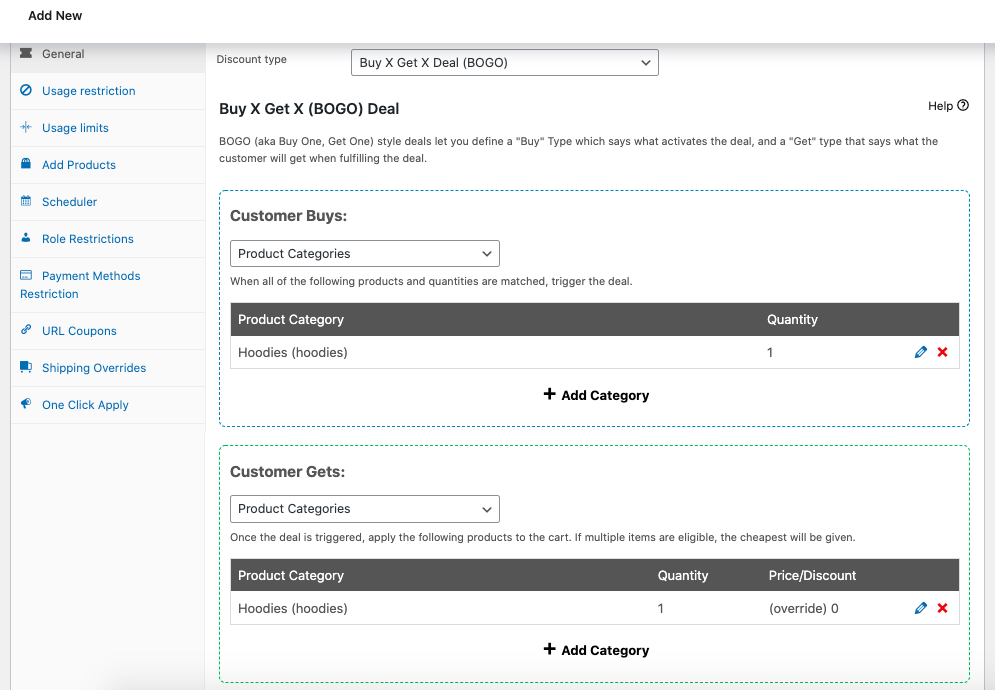This screenshot has width=995, height=690.
Task: Click the Add Products bag icon
Action: [x=26, y=164]
